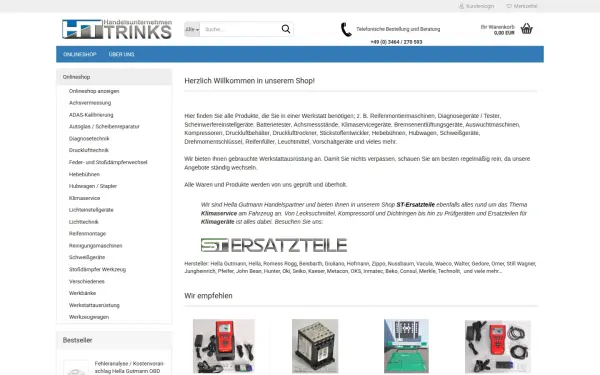Viewport: 600px width, 375px height.
Task: Open the shopping basket icon
Action: [x=527, y=29]
